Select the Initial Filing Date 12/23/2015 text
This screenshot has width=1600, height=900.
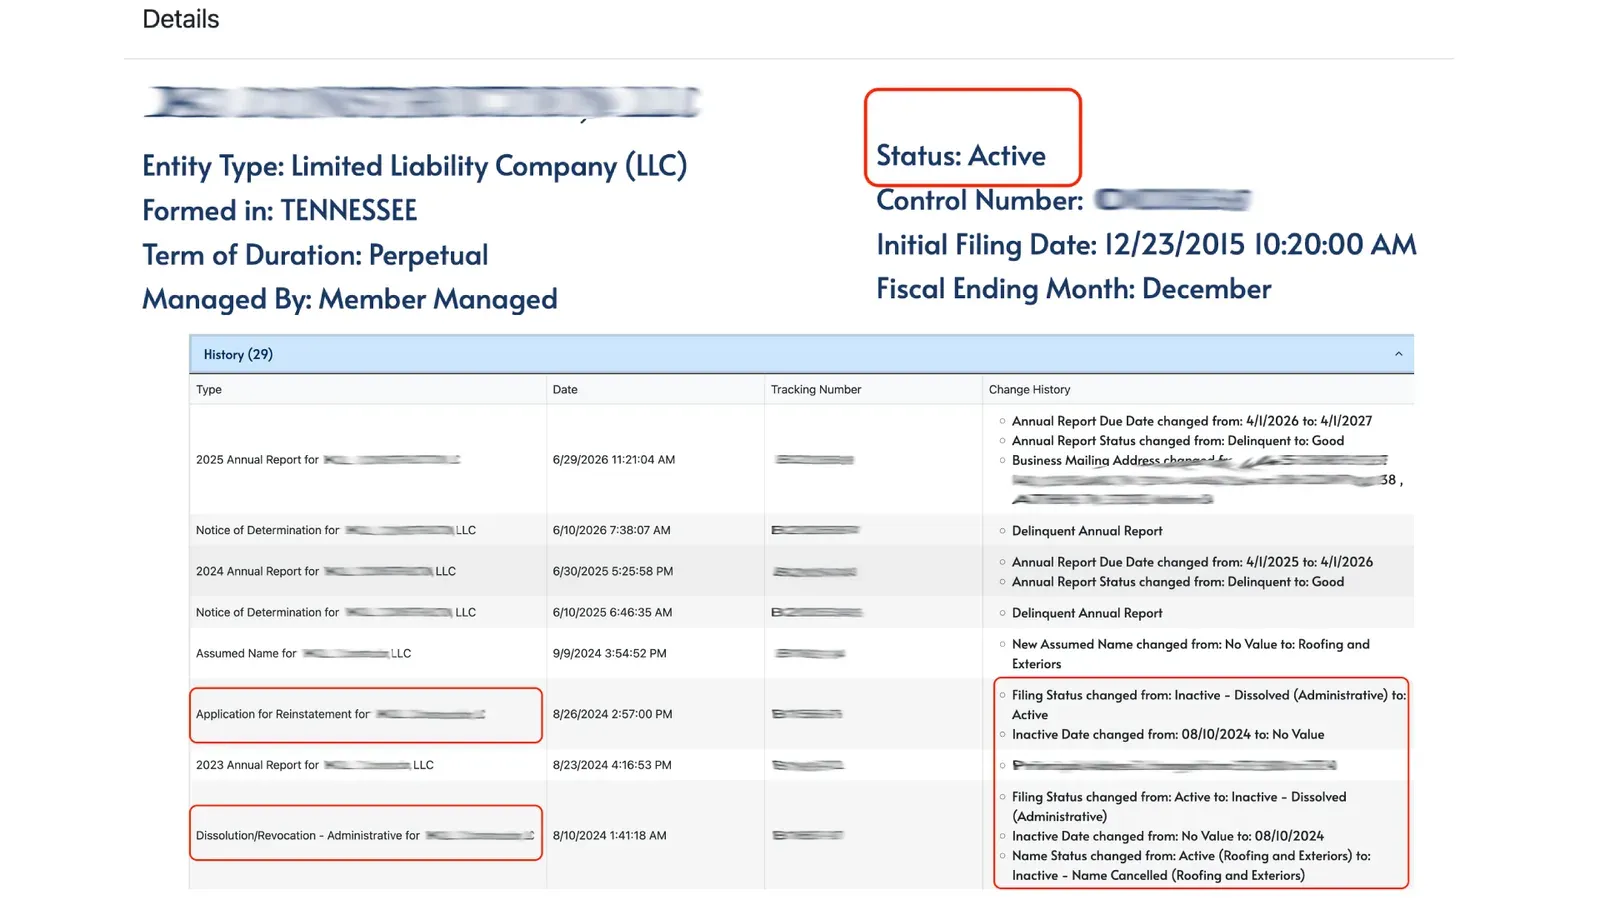1146,245
